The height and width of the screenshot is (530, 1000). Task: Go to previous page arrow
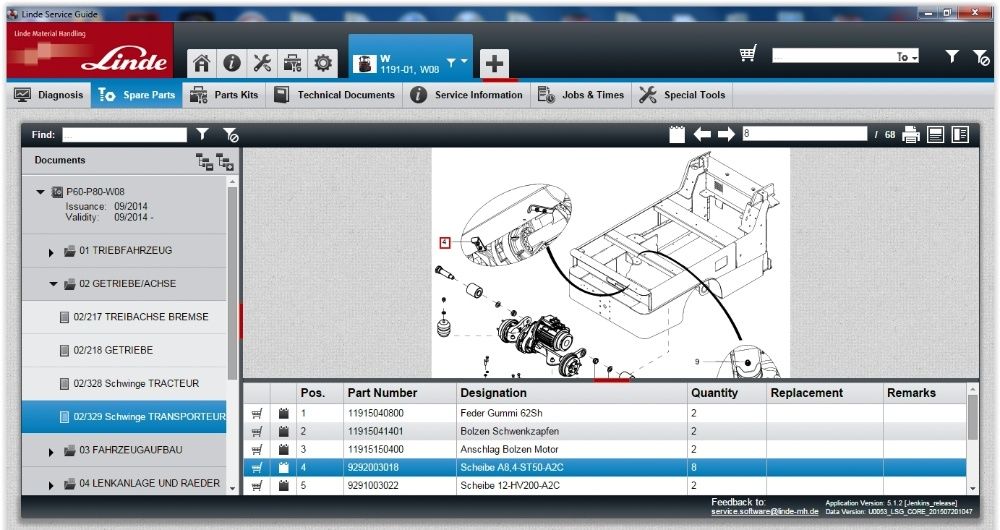[702, 134]
